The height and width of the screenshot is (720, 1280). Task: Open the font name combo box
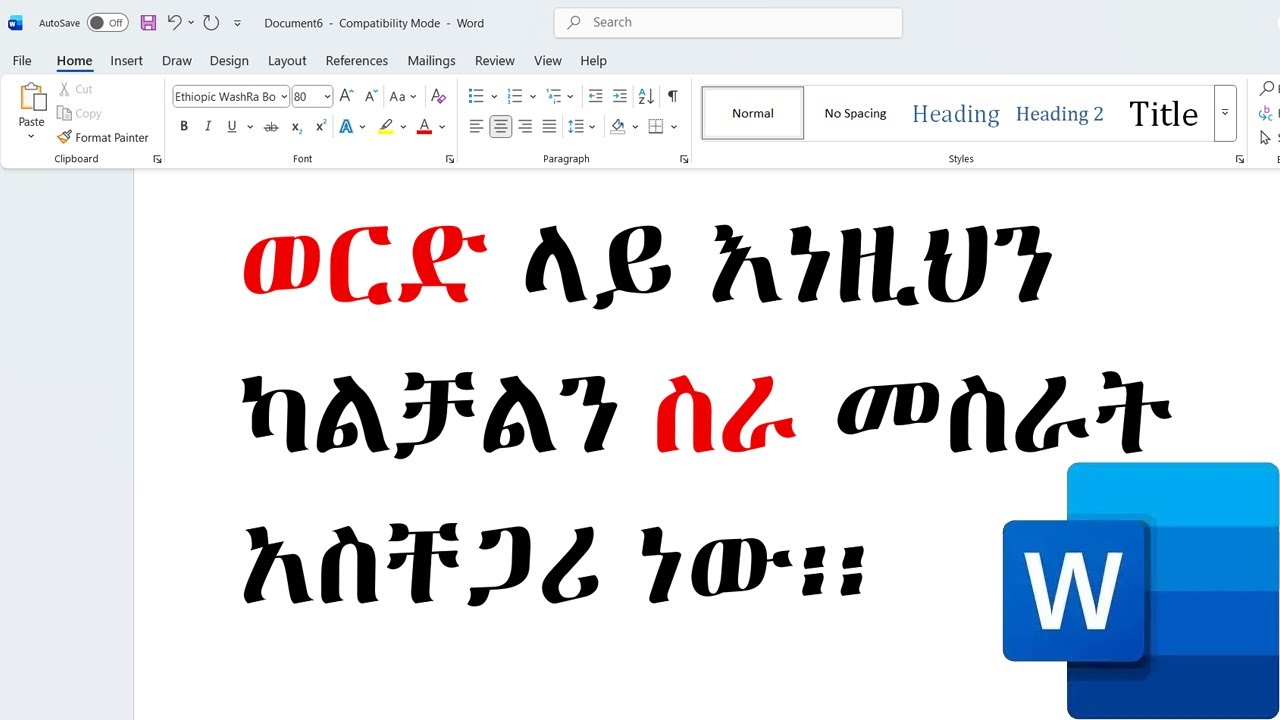click(x=231, y=96)
